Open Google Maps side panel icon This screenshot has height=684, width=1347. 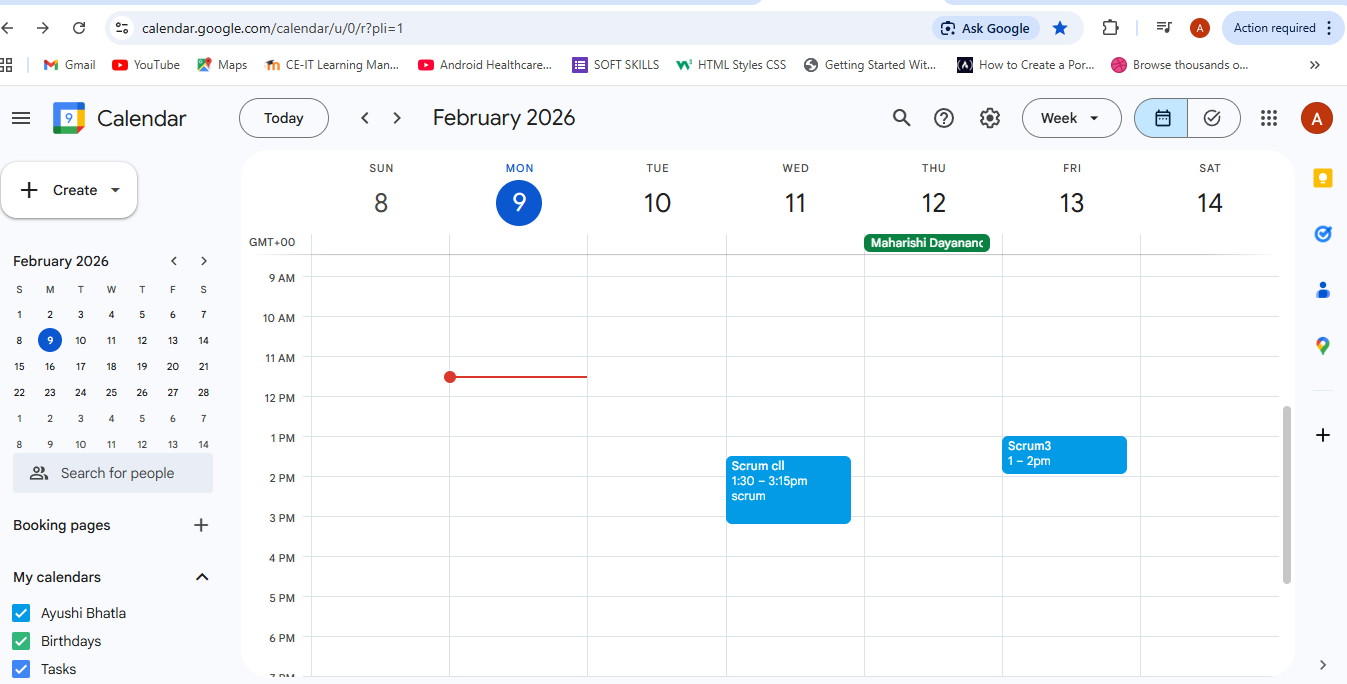coord(1323,346)
